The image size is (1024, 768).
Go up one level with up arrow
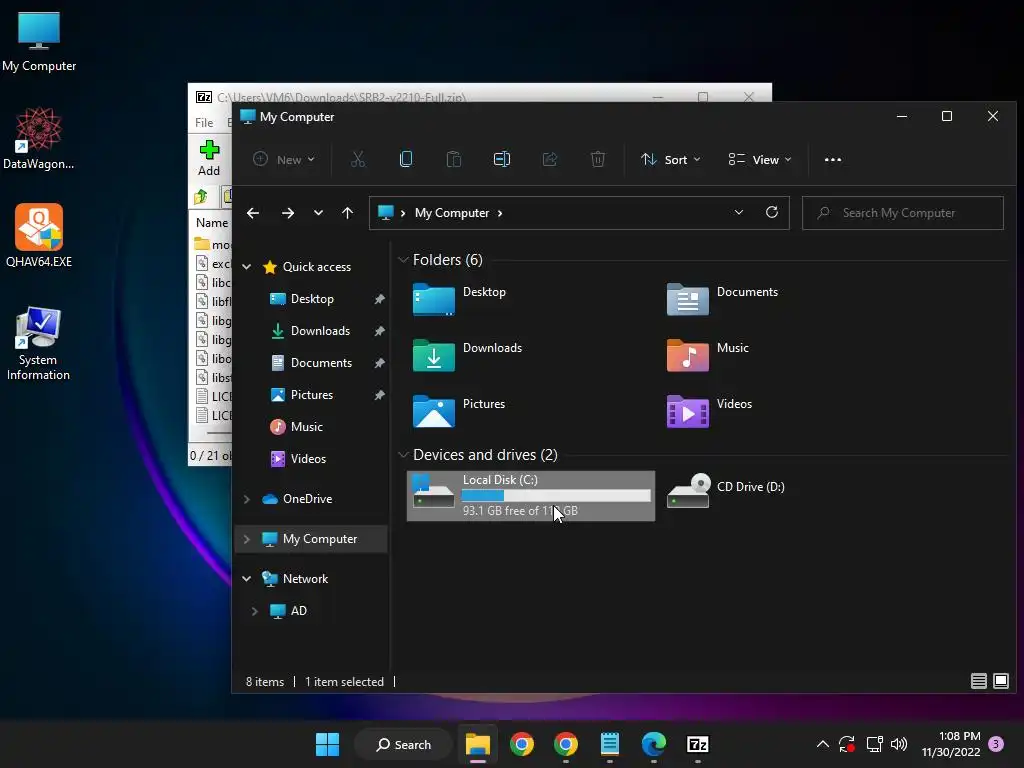point(347,213)
